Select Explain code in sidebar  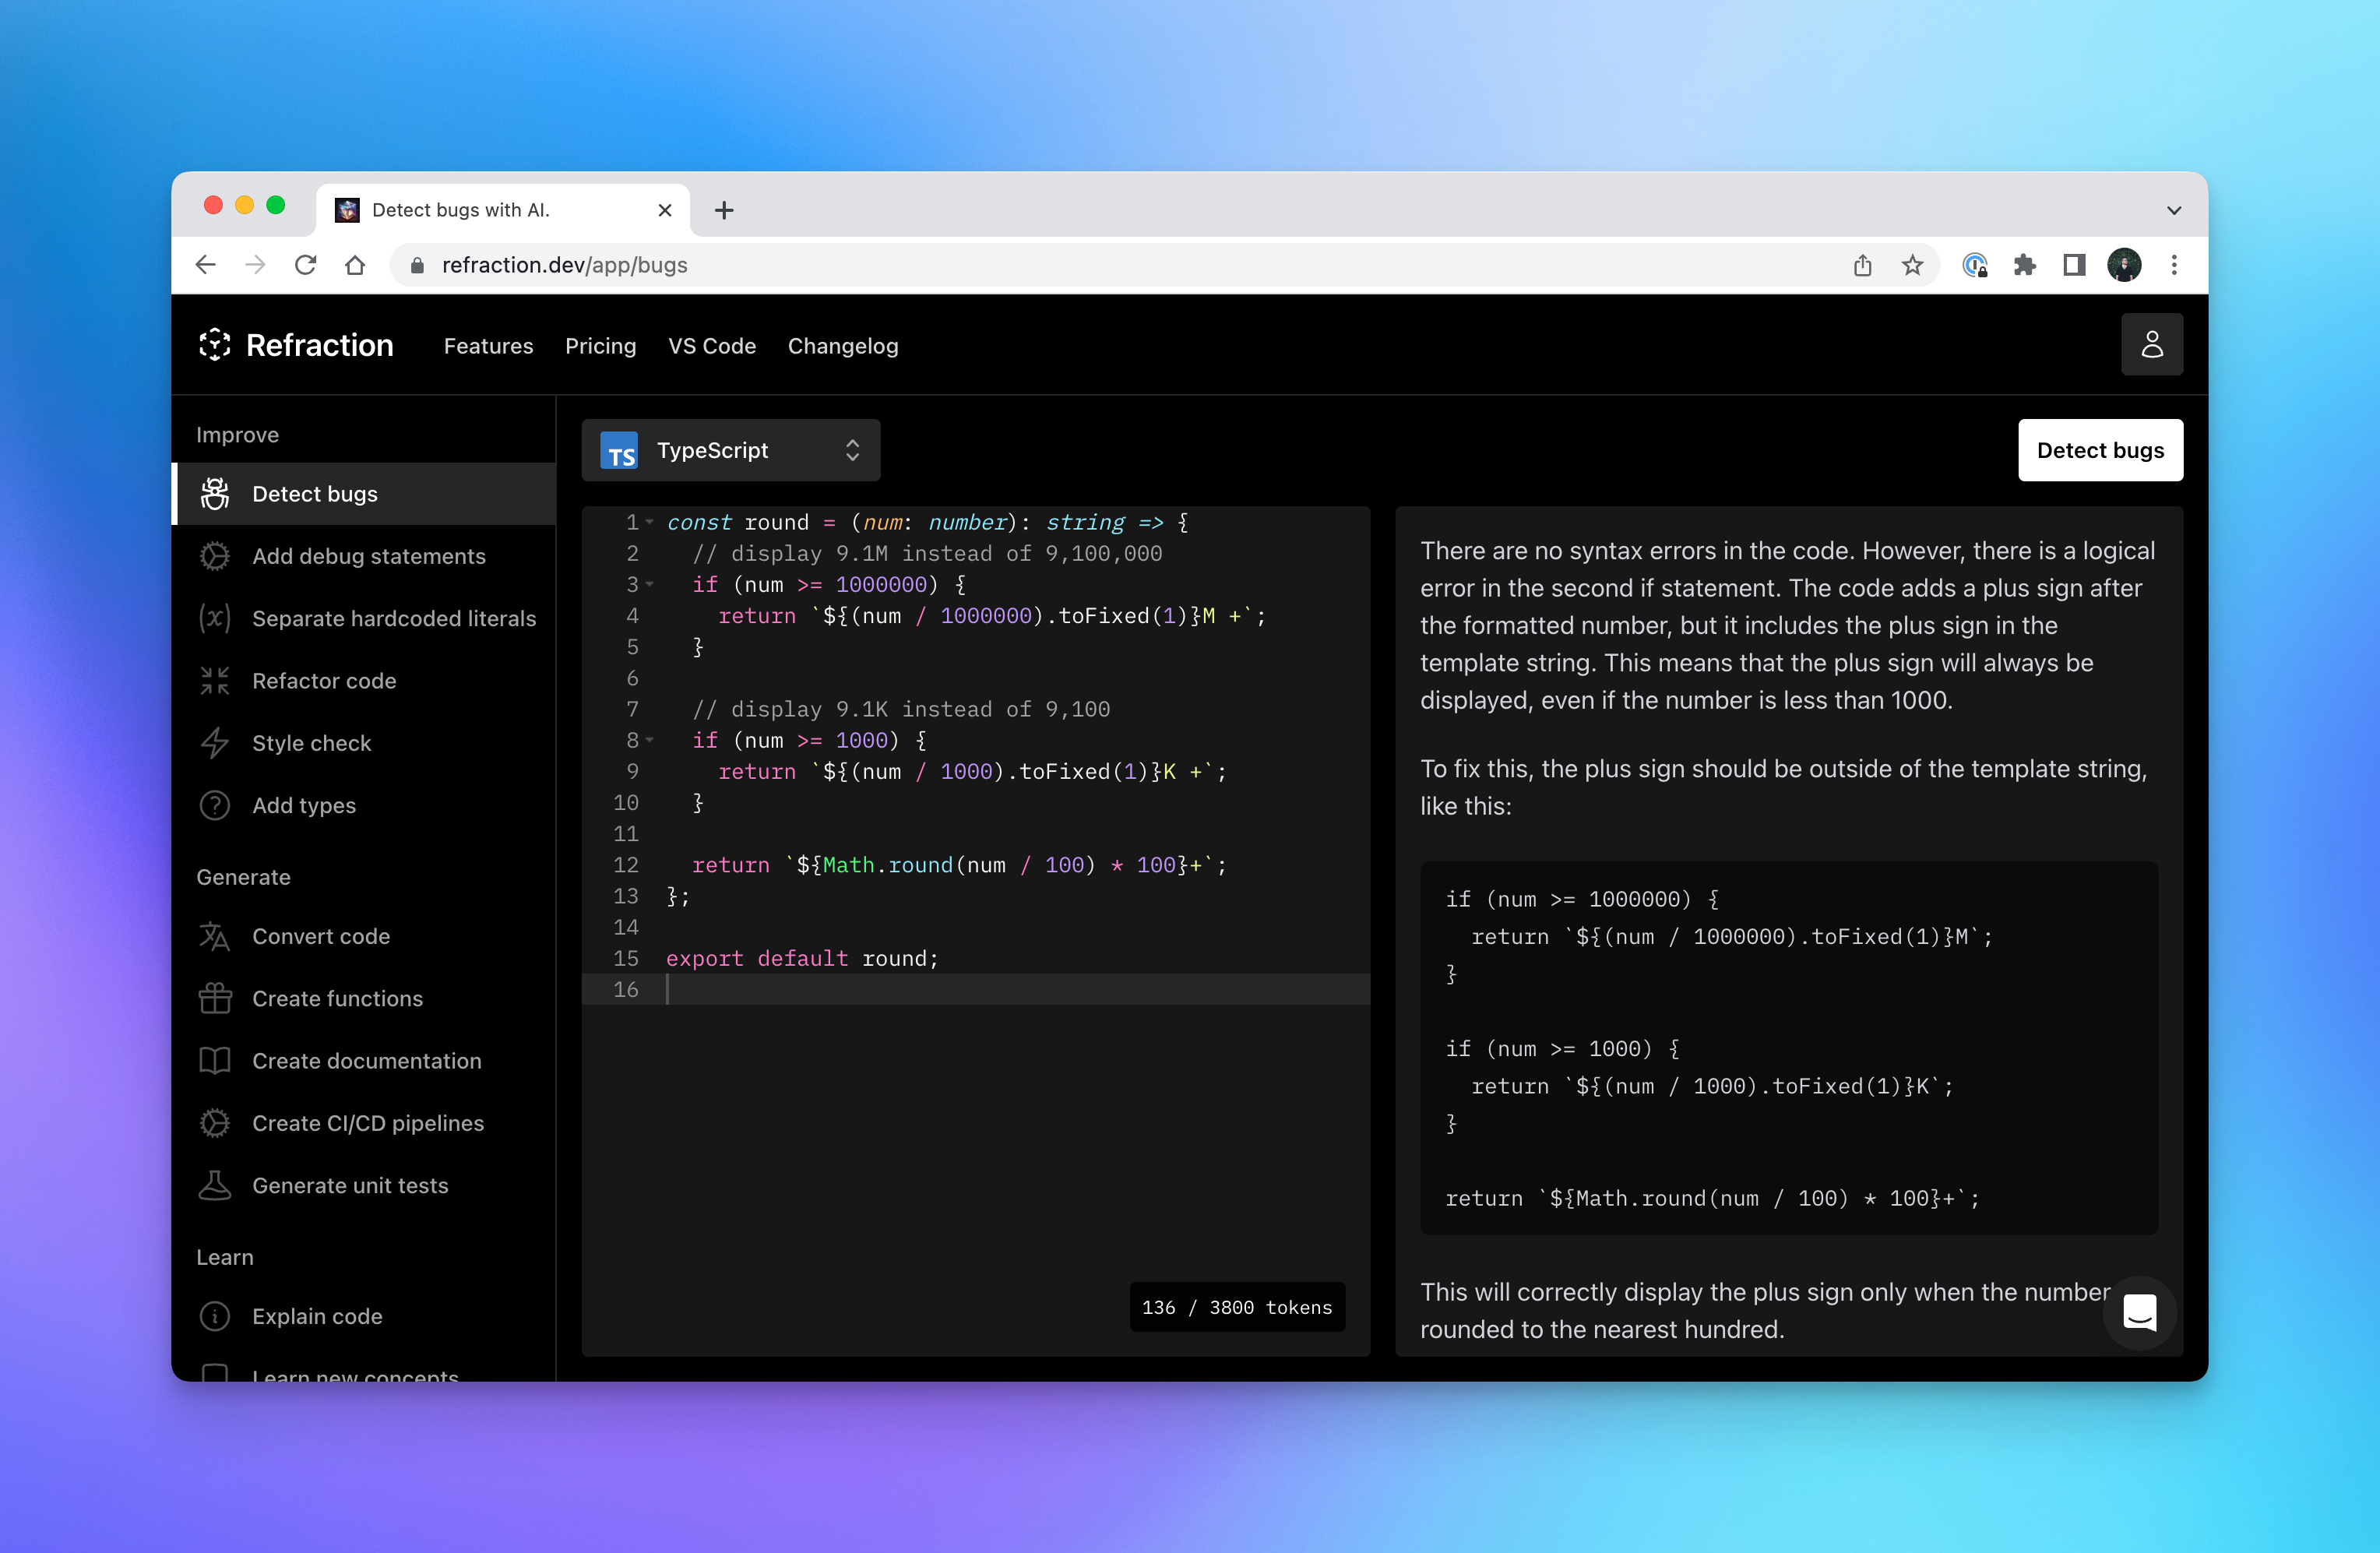(364, 1316)
